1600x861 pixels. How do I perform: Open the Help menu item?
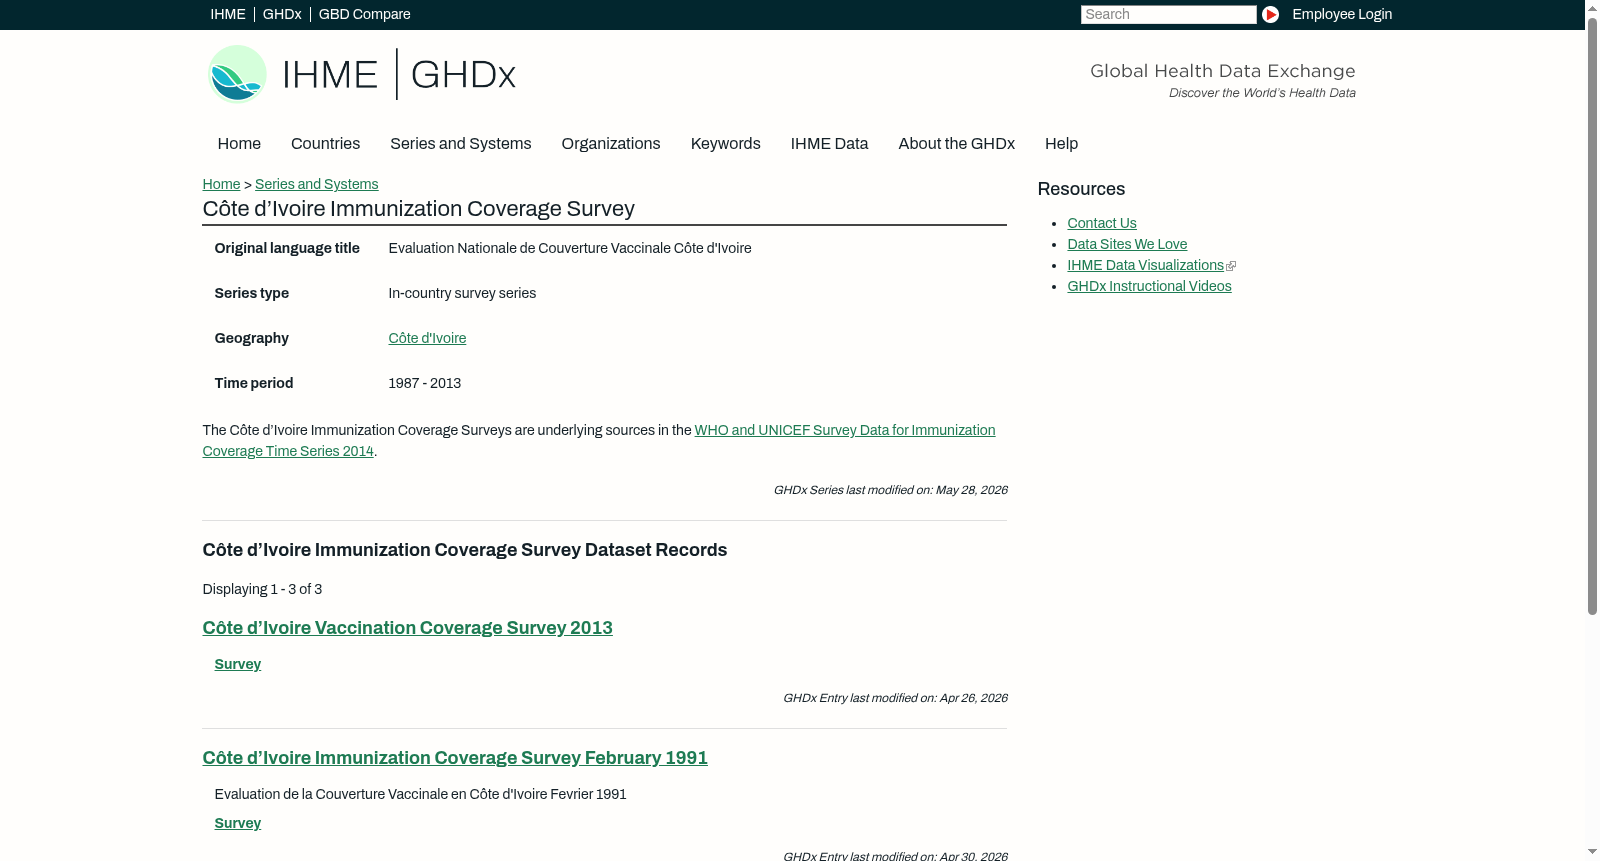[x=1061, y=144]
